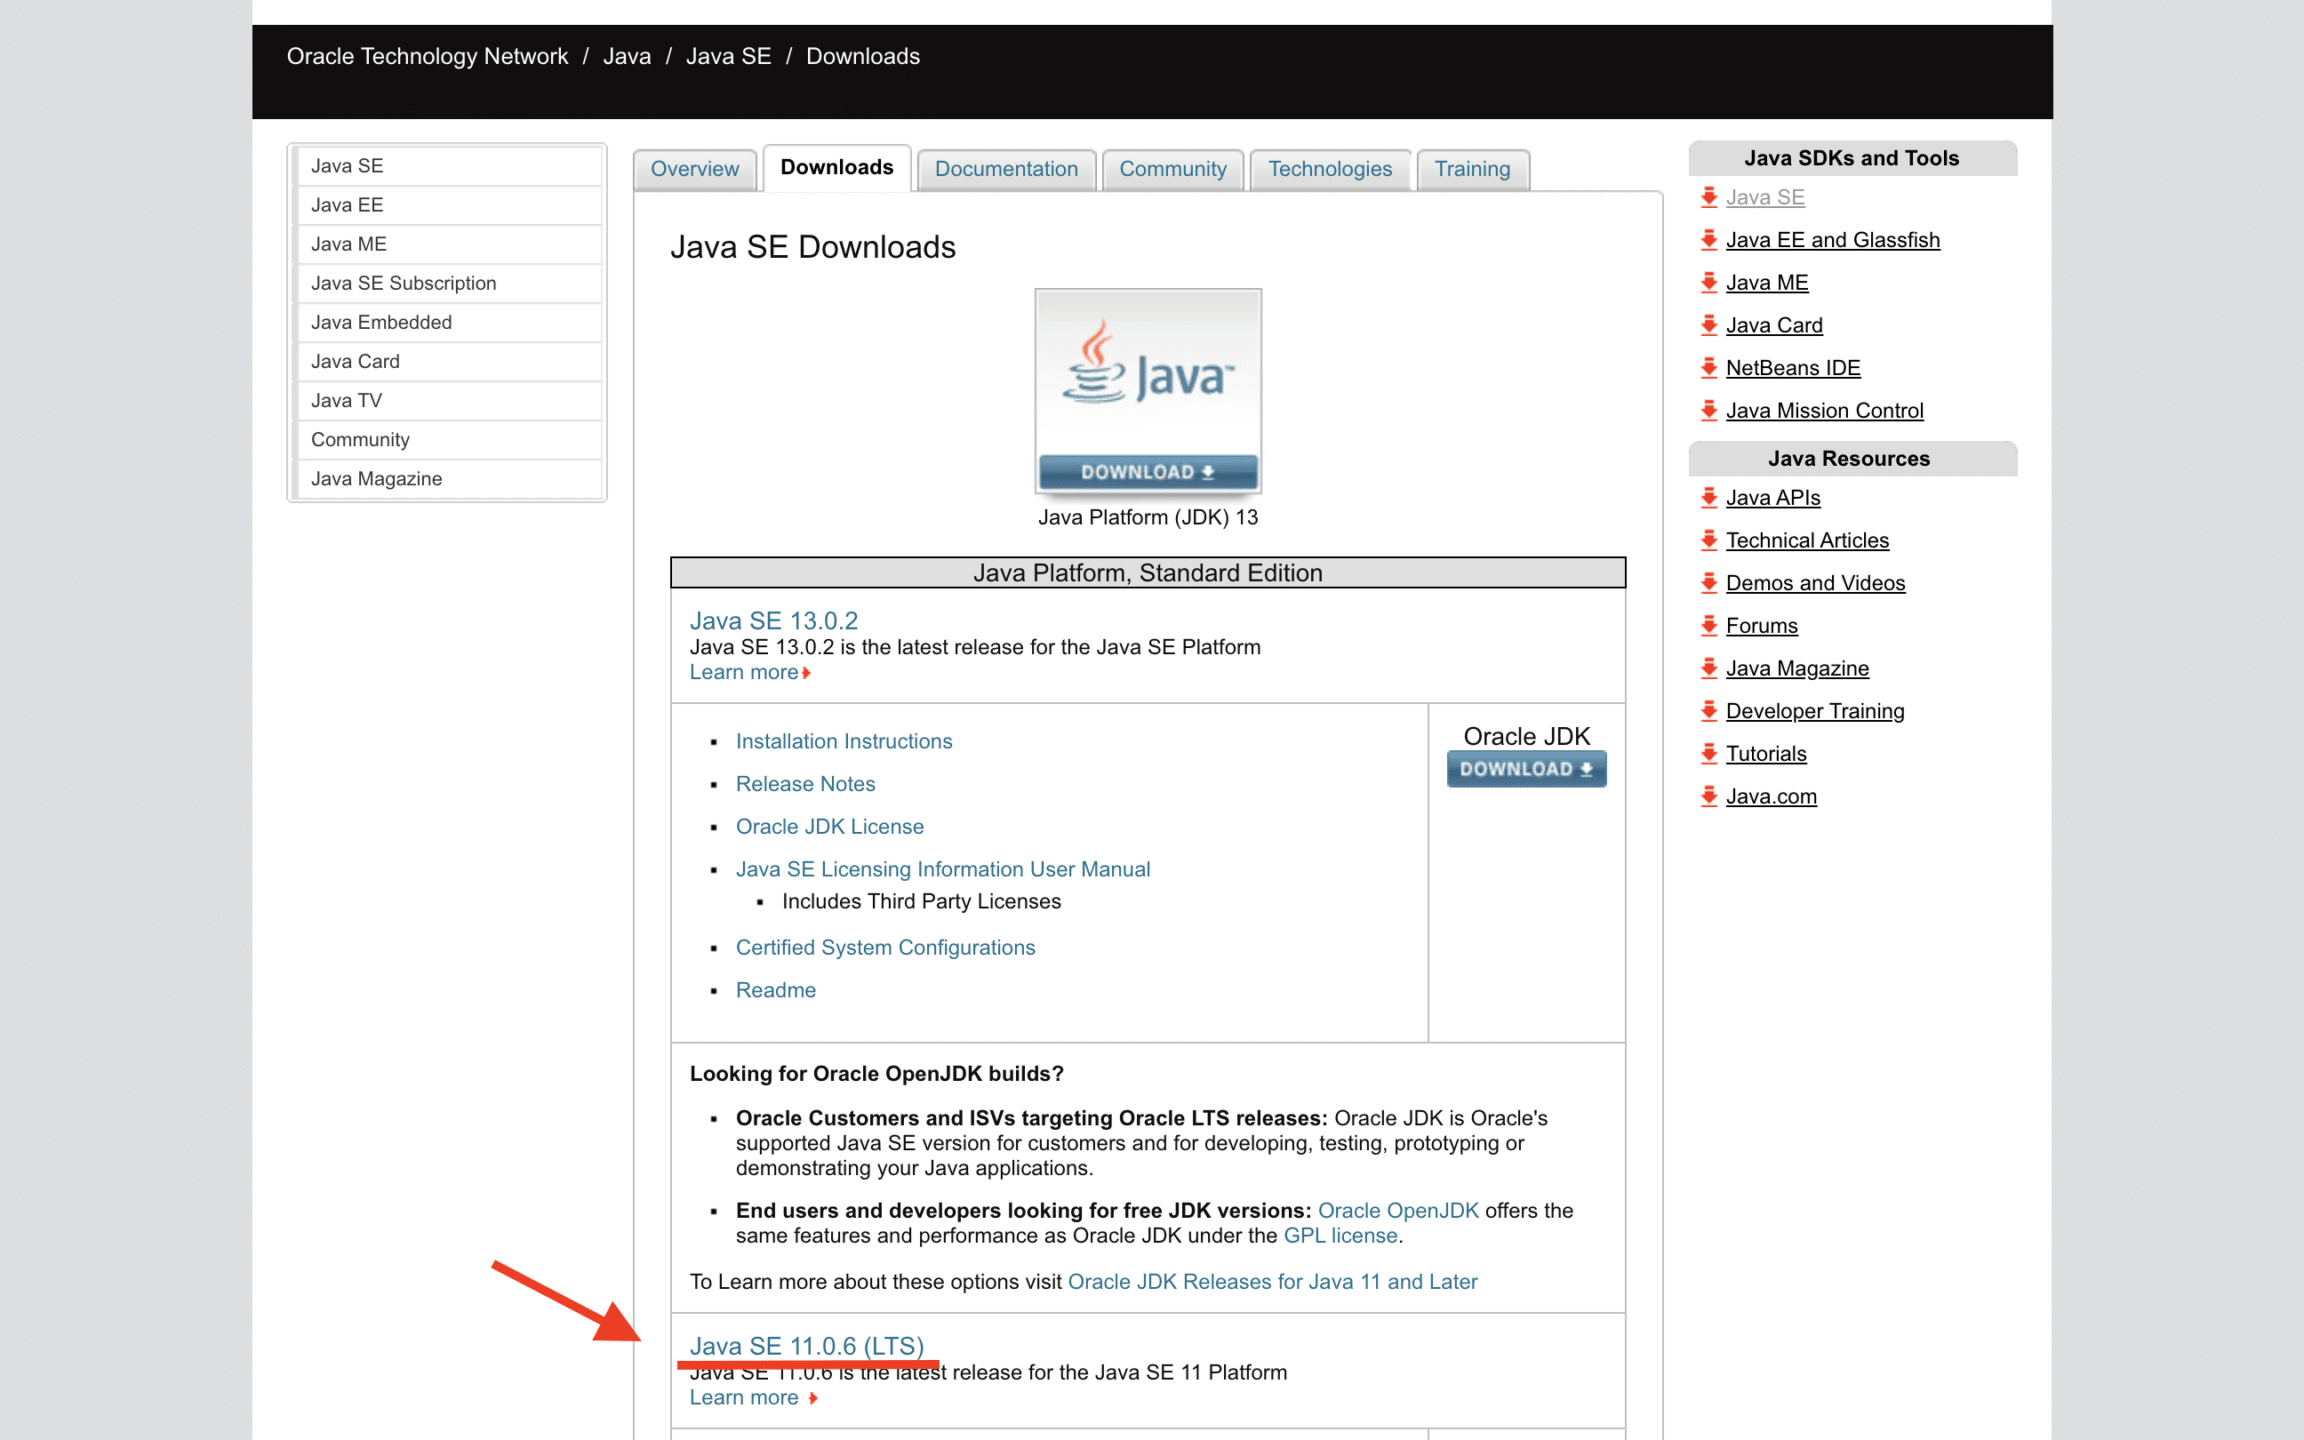Image resolution: width=2304 pixels, height=1440 pixels.
Task: Open the Demos and Videos link
Action: pos(1815,583)
